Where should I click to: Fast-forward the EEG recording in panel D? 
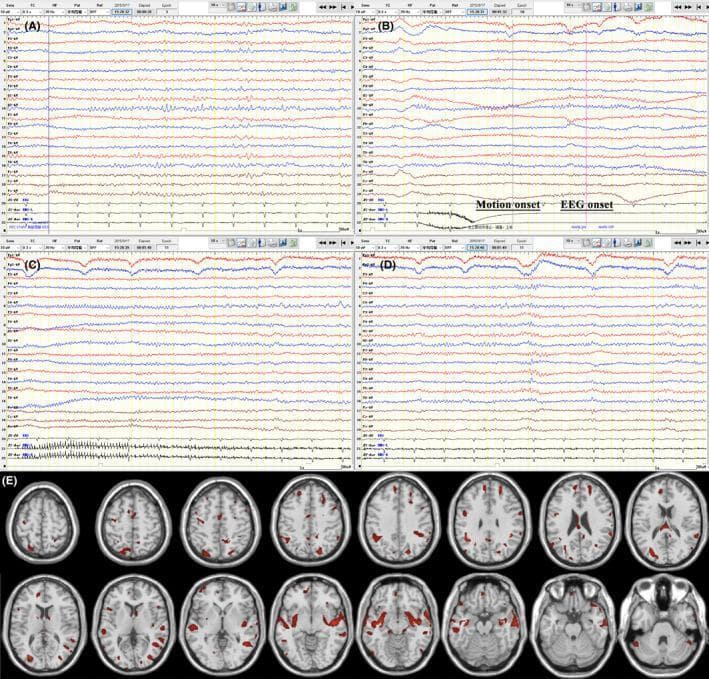point(688,243)
